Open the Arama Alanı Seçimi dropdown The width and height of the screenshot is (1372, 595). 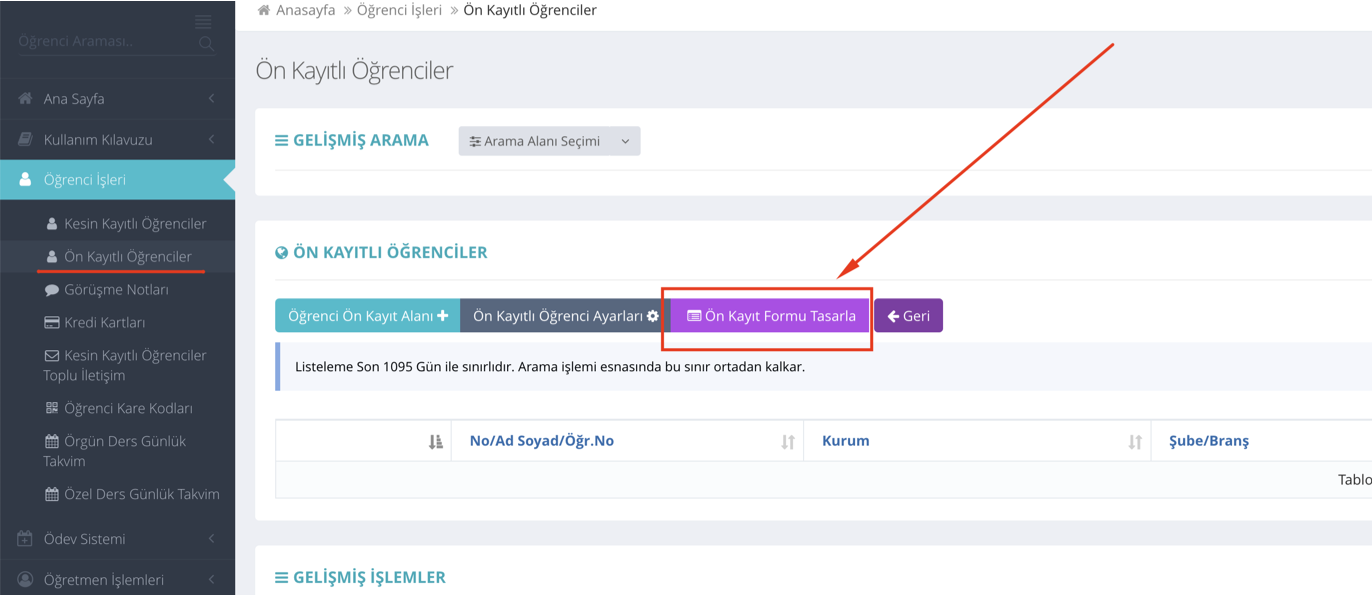549,141
